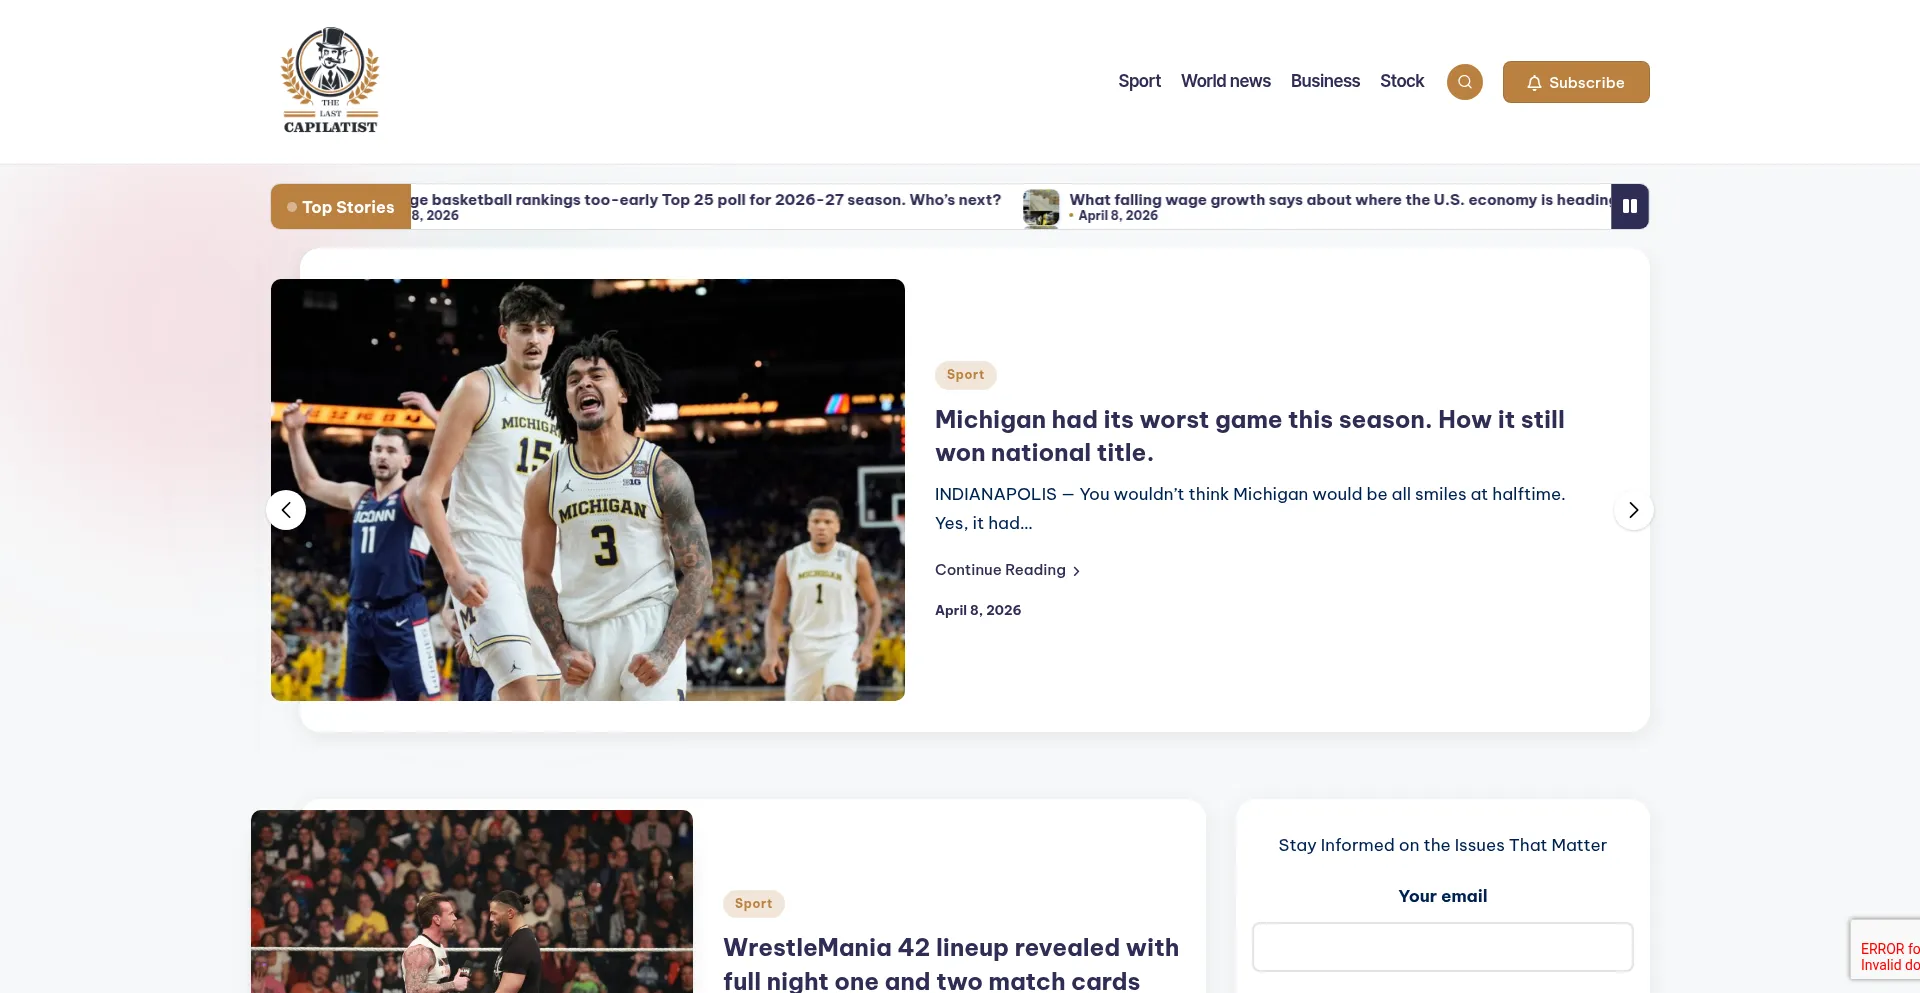Click the April 8, 2026 date under Michigan article
The width and height of the screenshot is (1920, 993).
[978, 610]
